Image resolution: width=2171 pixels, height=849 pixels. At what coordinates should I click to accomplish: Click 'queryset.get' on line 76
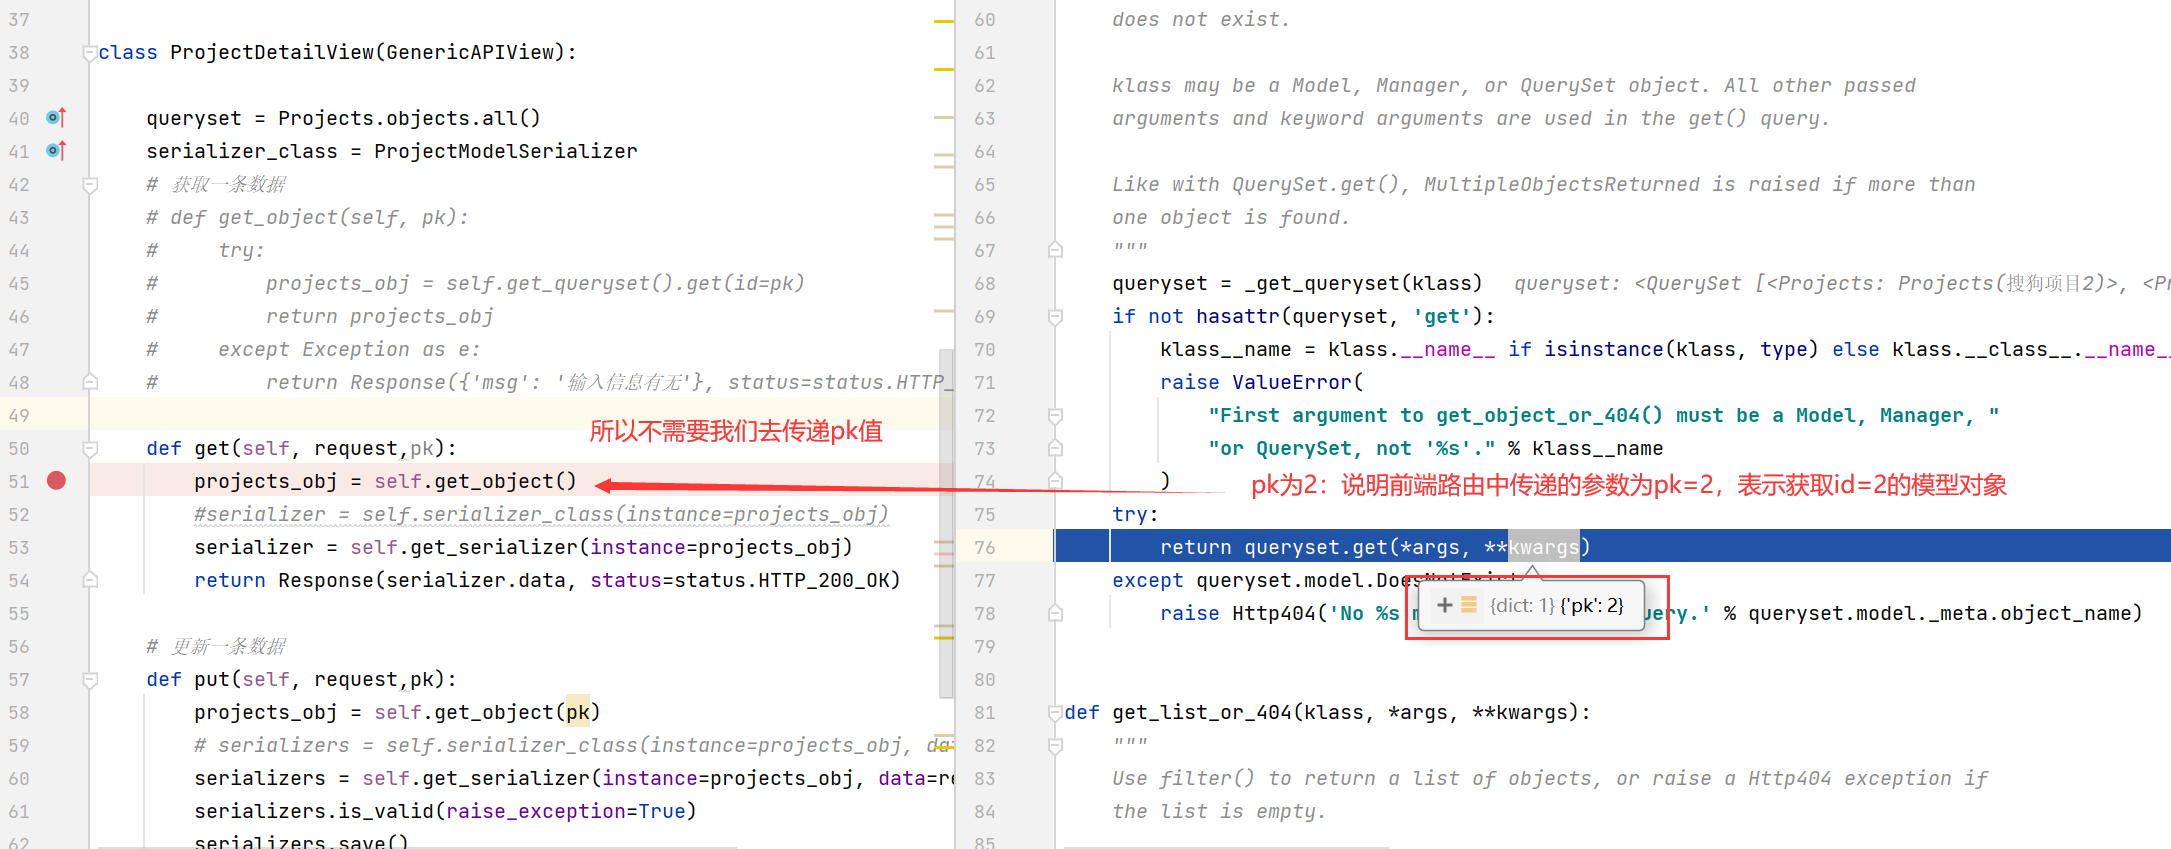click(x=1316, y=547)
